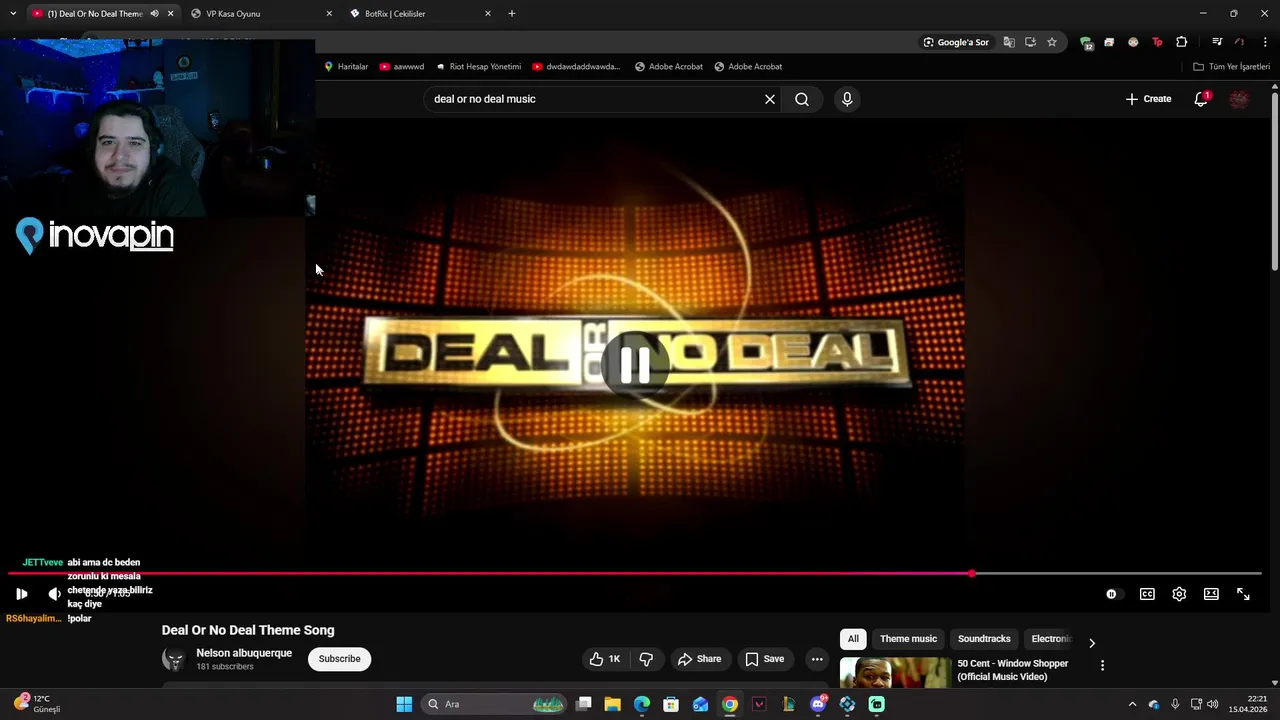Open Tüm Yer İşaretleri bookmarks folder
1280x720 pixels.
[x=1231, y=67]
